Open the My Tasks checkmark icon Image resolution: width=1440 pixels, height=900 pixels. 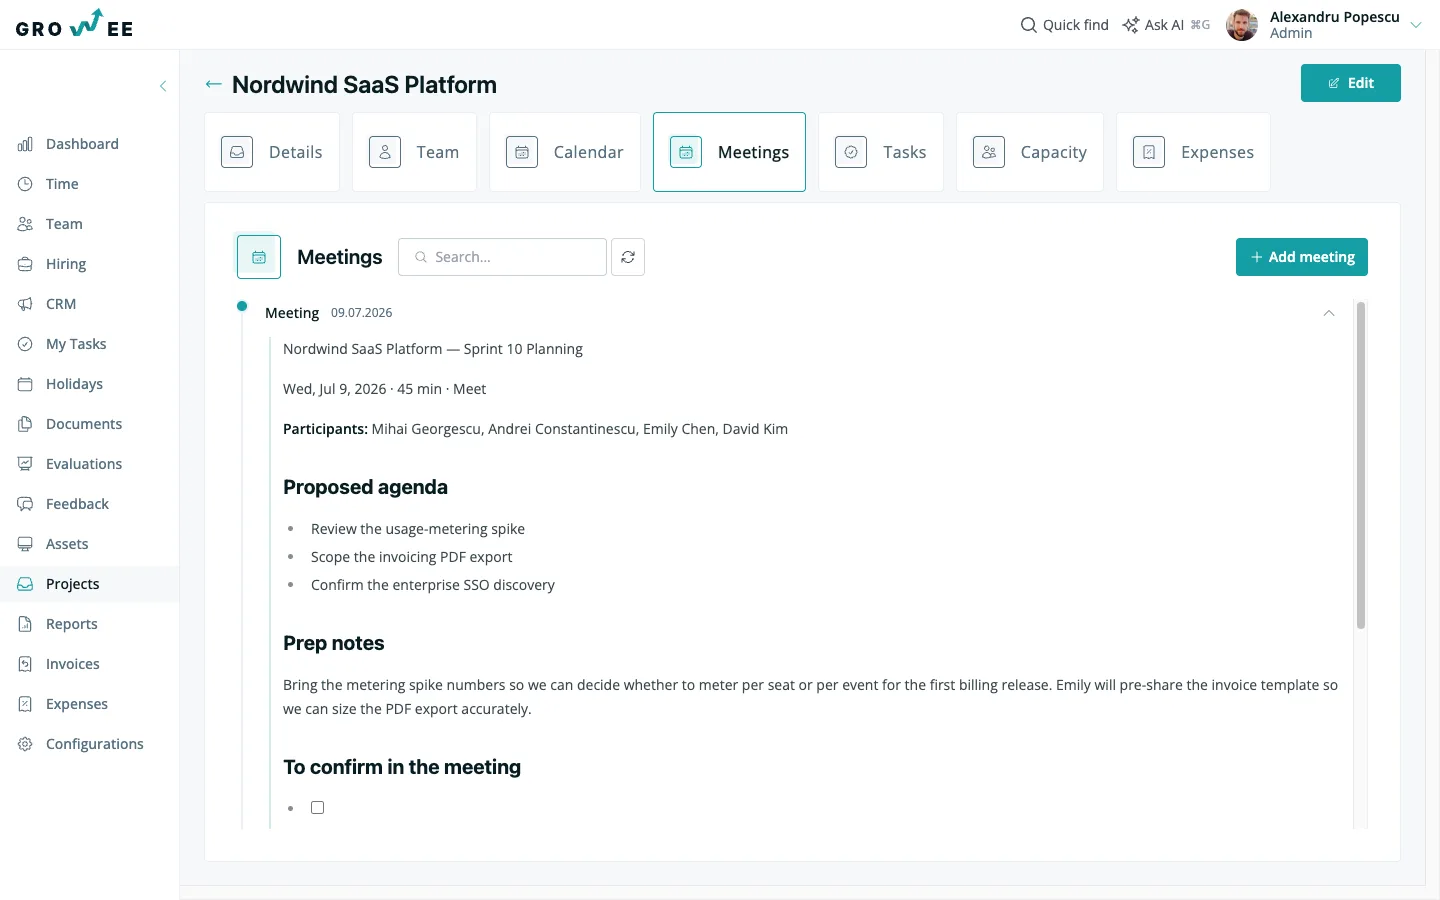25,344
